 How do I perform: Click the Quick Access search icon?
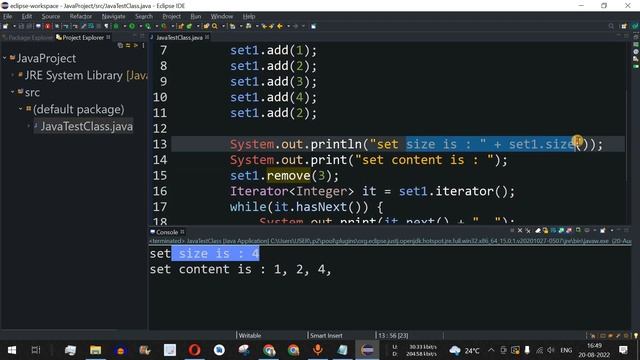pos(611,26)
